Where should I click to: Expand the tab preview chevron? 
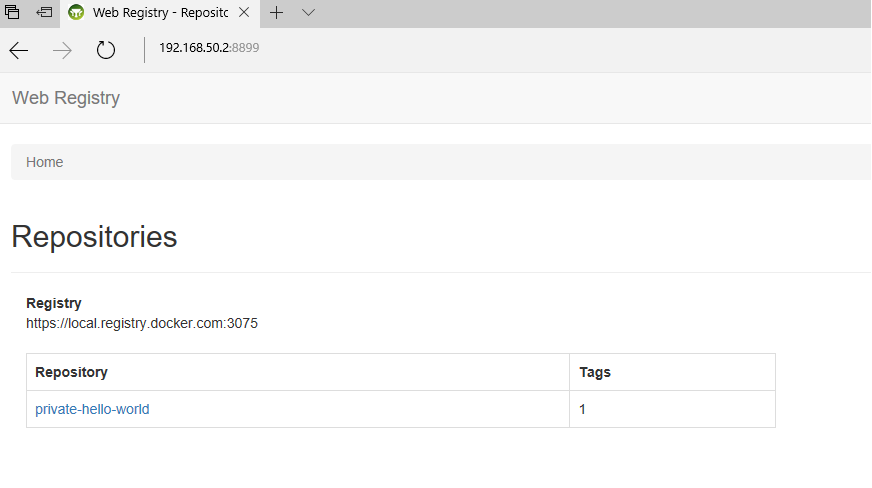click(x=308, y=13)
